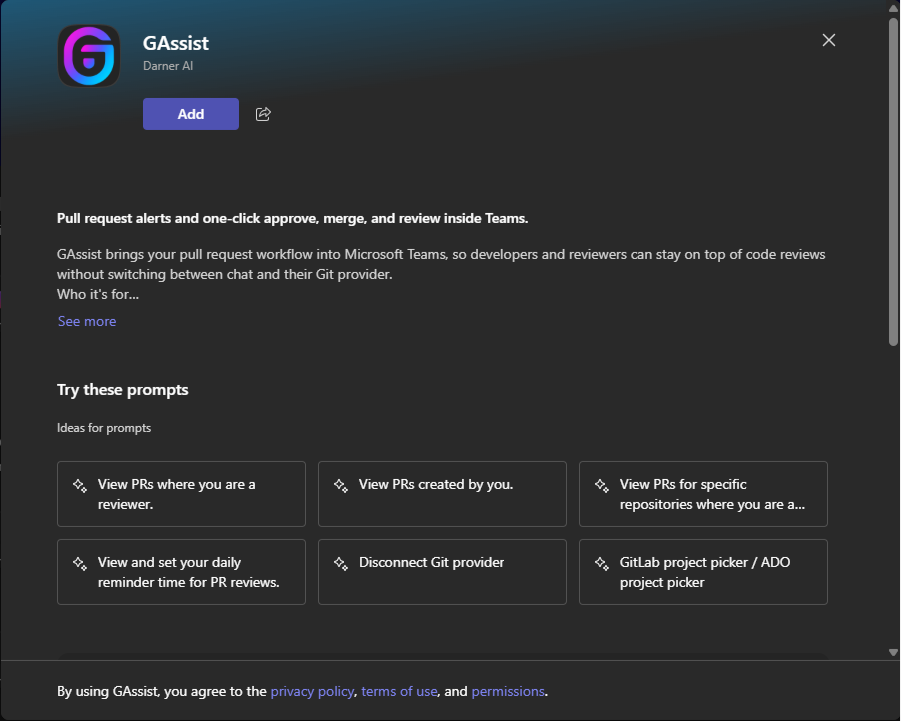Click sparkle icon on 'View PRs created by you' card
Viewport: 901px width, 721px height.
[x=341, y=485]
